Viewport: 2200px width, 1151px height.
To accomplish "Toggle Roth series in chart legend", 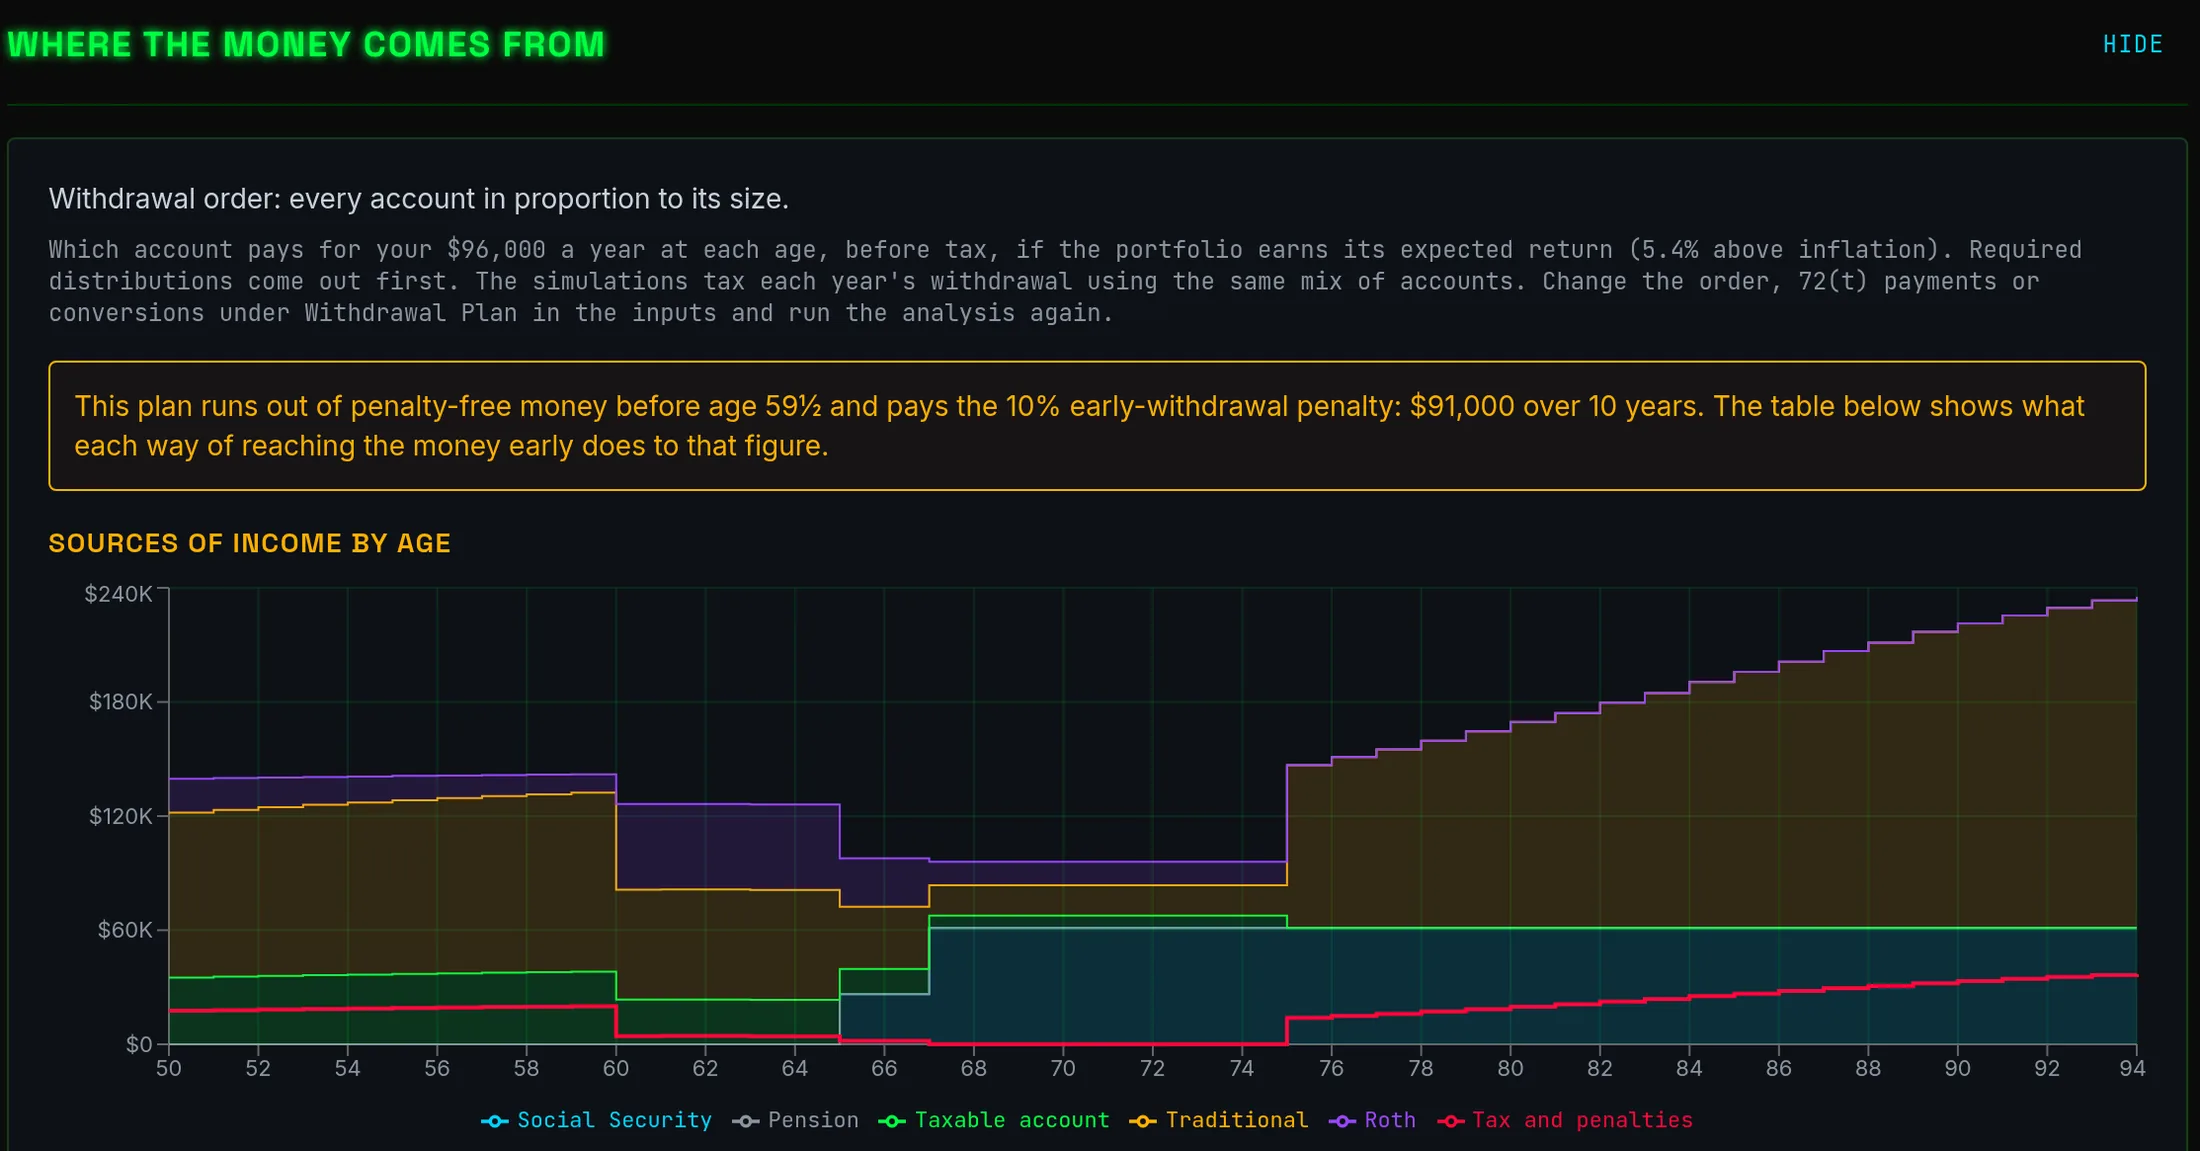I will (1372, 1120).
